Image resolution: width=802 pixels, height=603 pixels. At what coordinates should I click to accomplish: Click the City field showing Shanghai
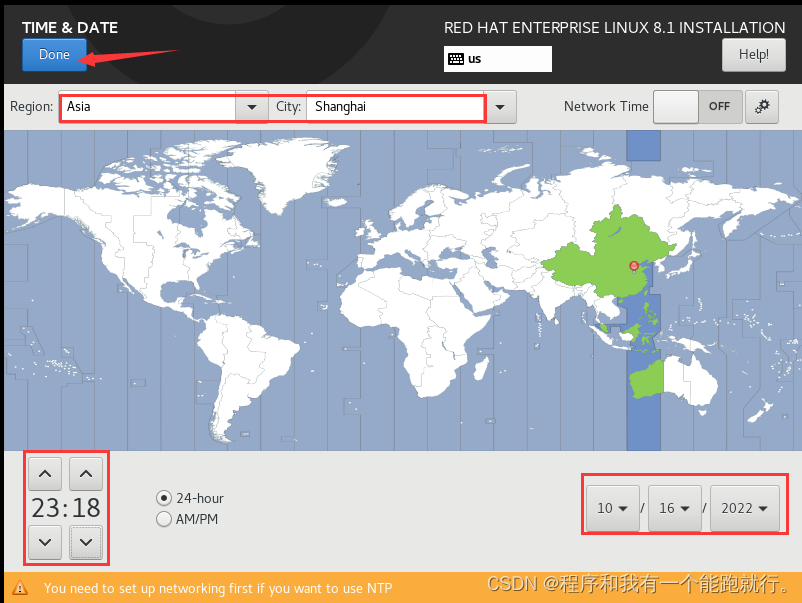[395, 107]
